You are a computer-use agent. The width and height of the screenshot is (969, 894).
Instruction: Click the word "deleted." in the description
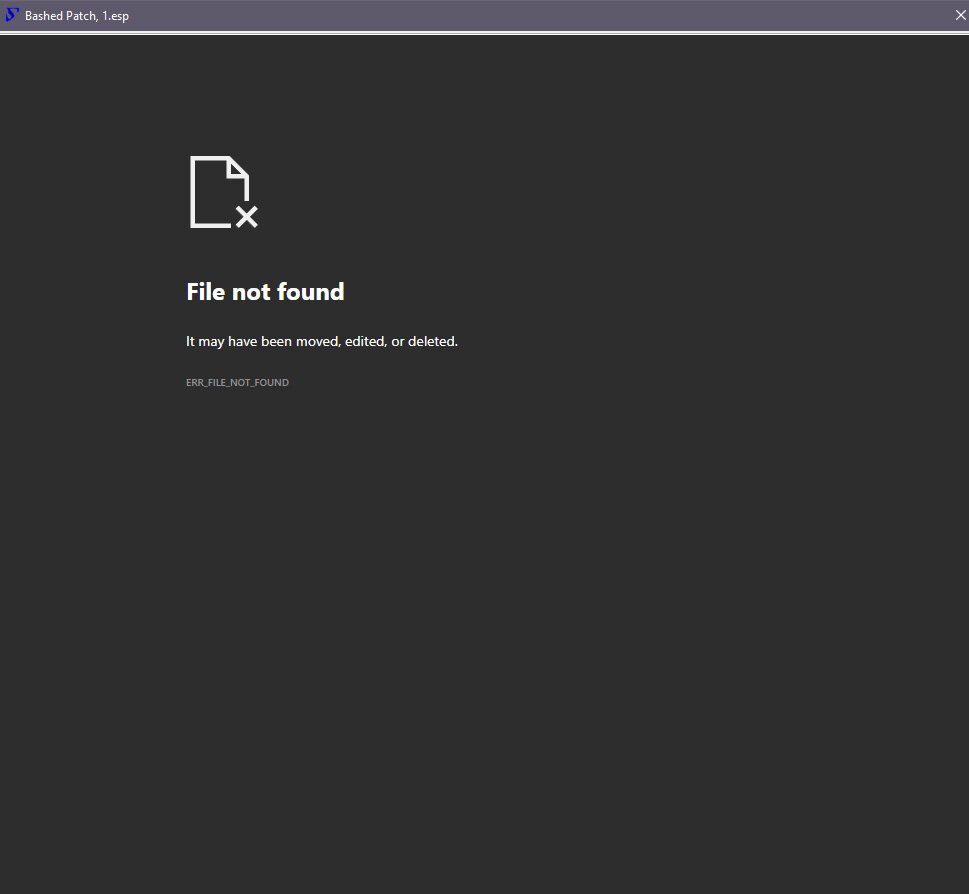point(433,342)
